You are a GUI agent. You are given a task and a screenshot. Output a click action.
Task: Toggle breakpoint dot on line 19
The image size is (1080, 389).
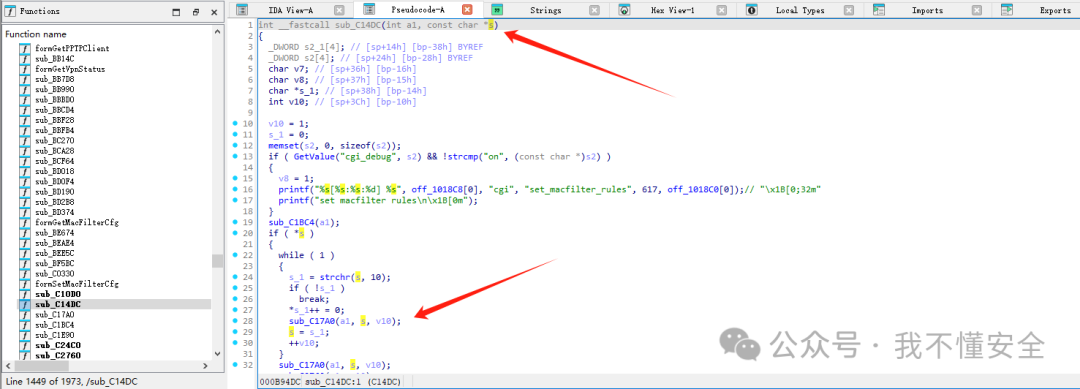[x=236, y=222]
